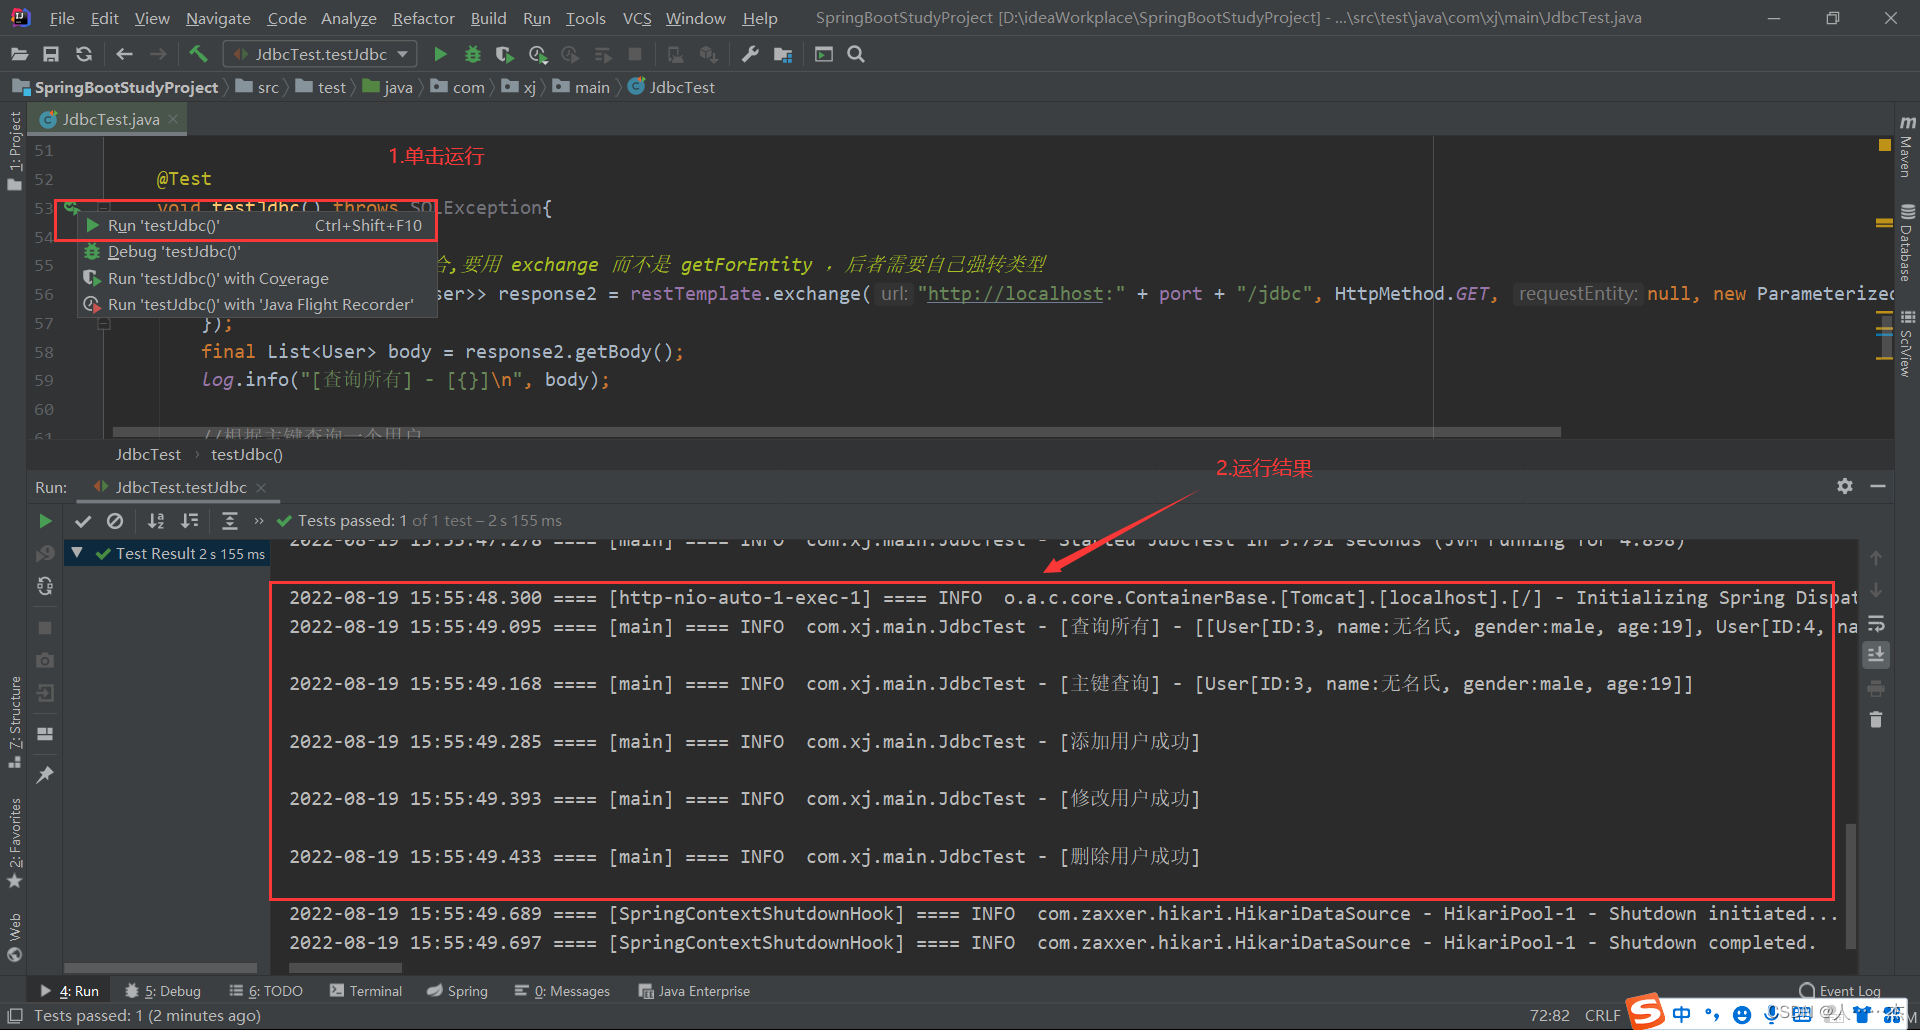Toggle Show Ignored tests filter

click(116, 521)
